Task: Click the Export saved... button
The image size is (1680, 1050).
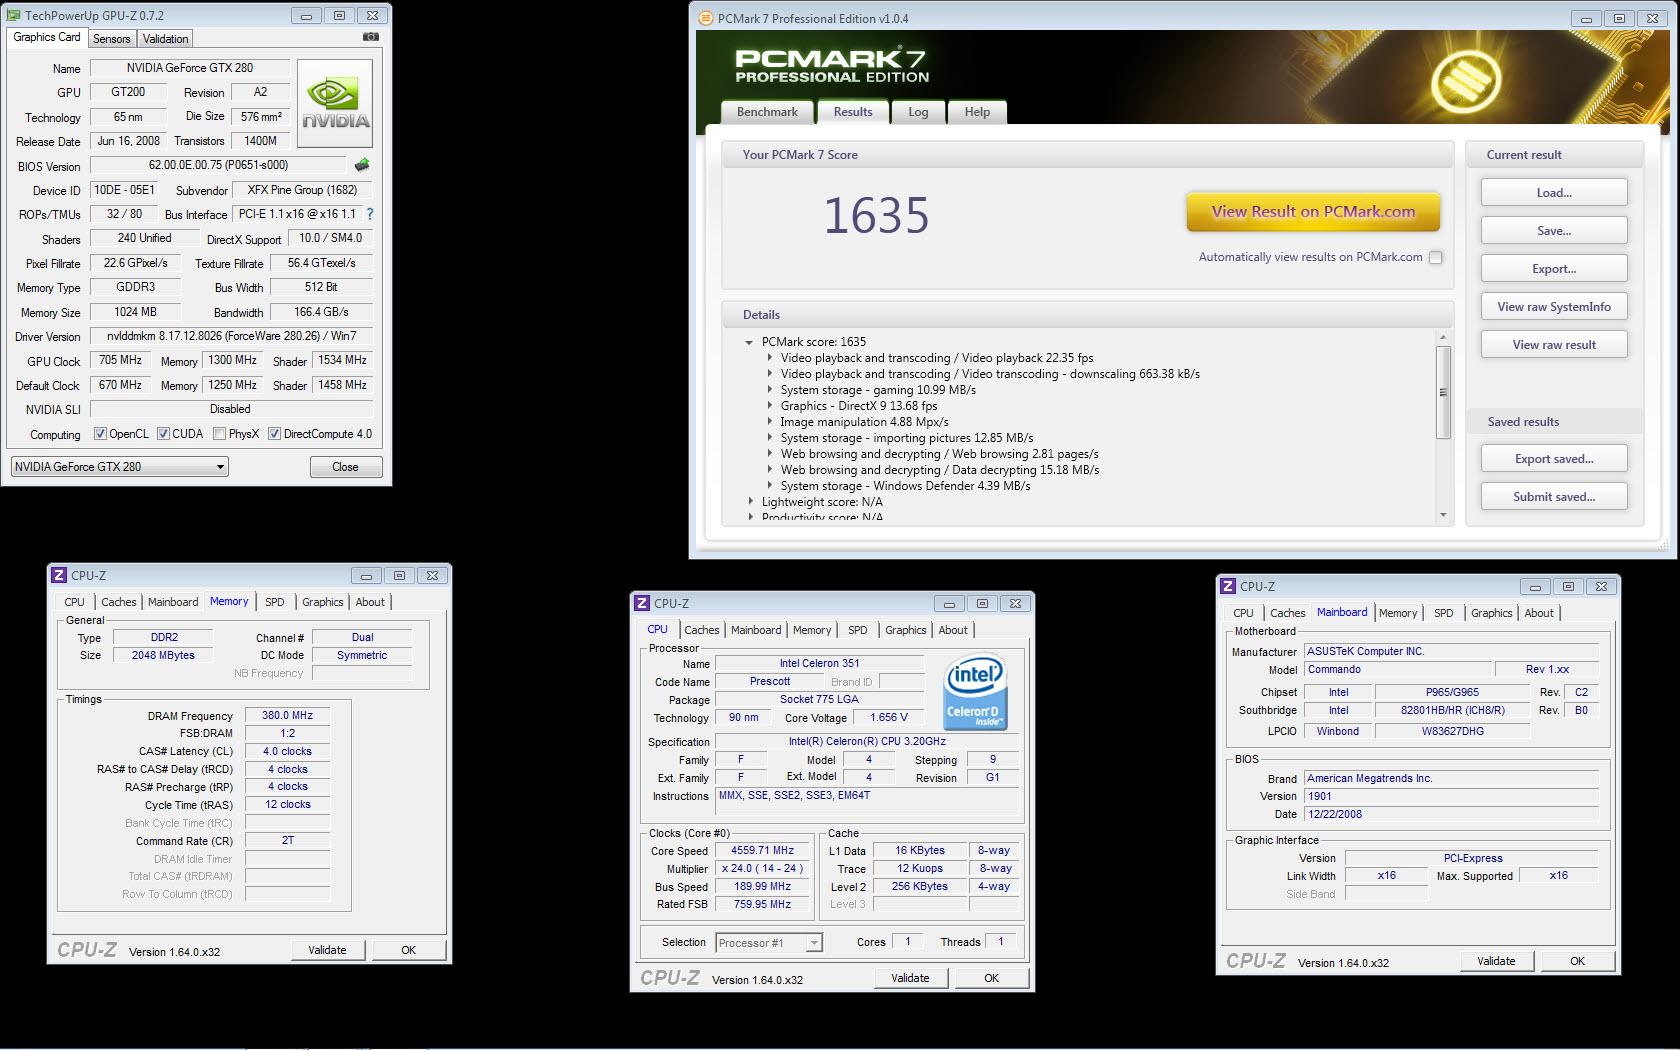Action: point(1554,459)
